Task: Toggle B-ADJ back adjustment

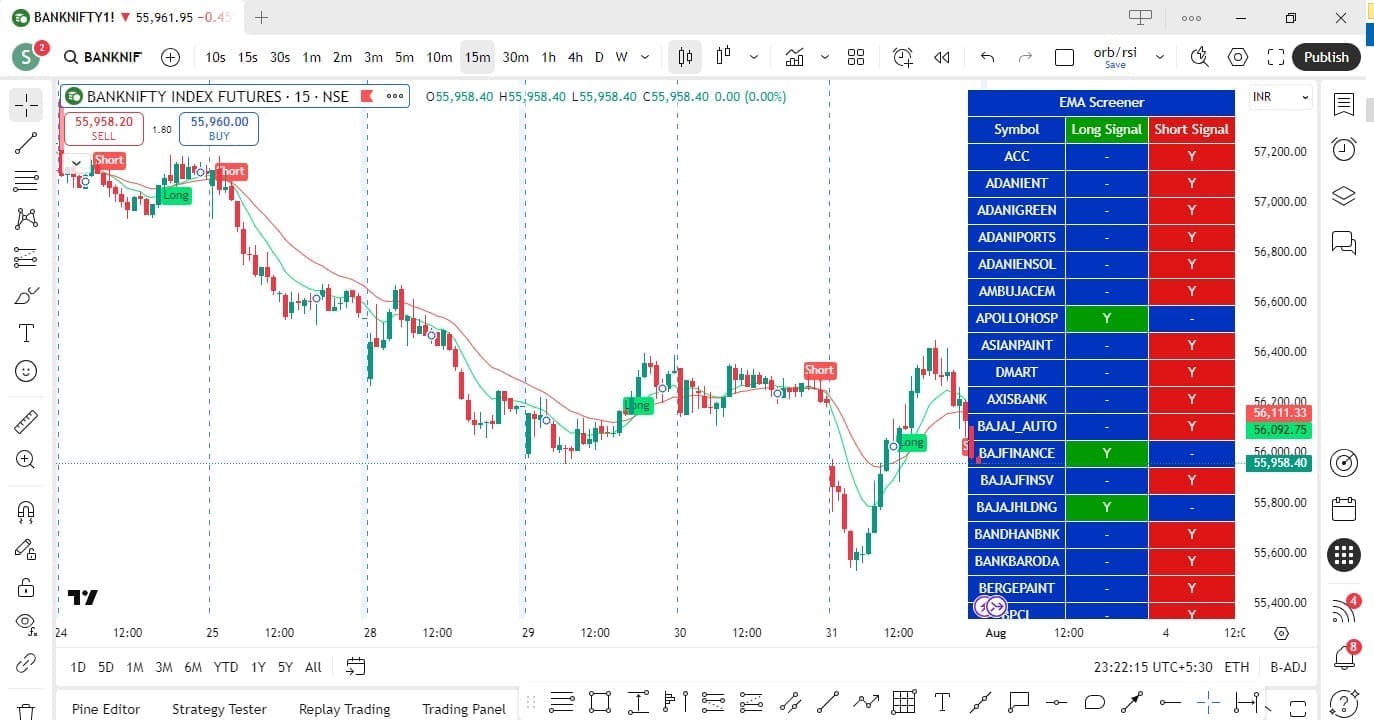Action: pos(1288,667)
